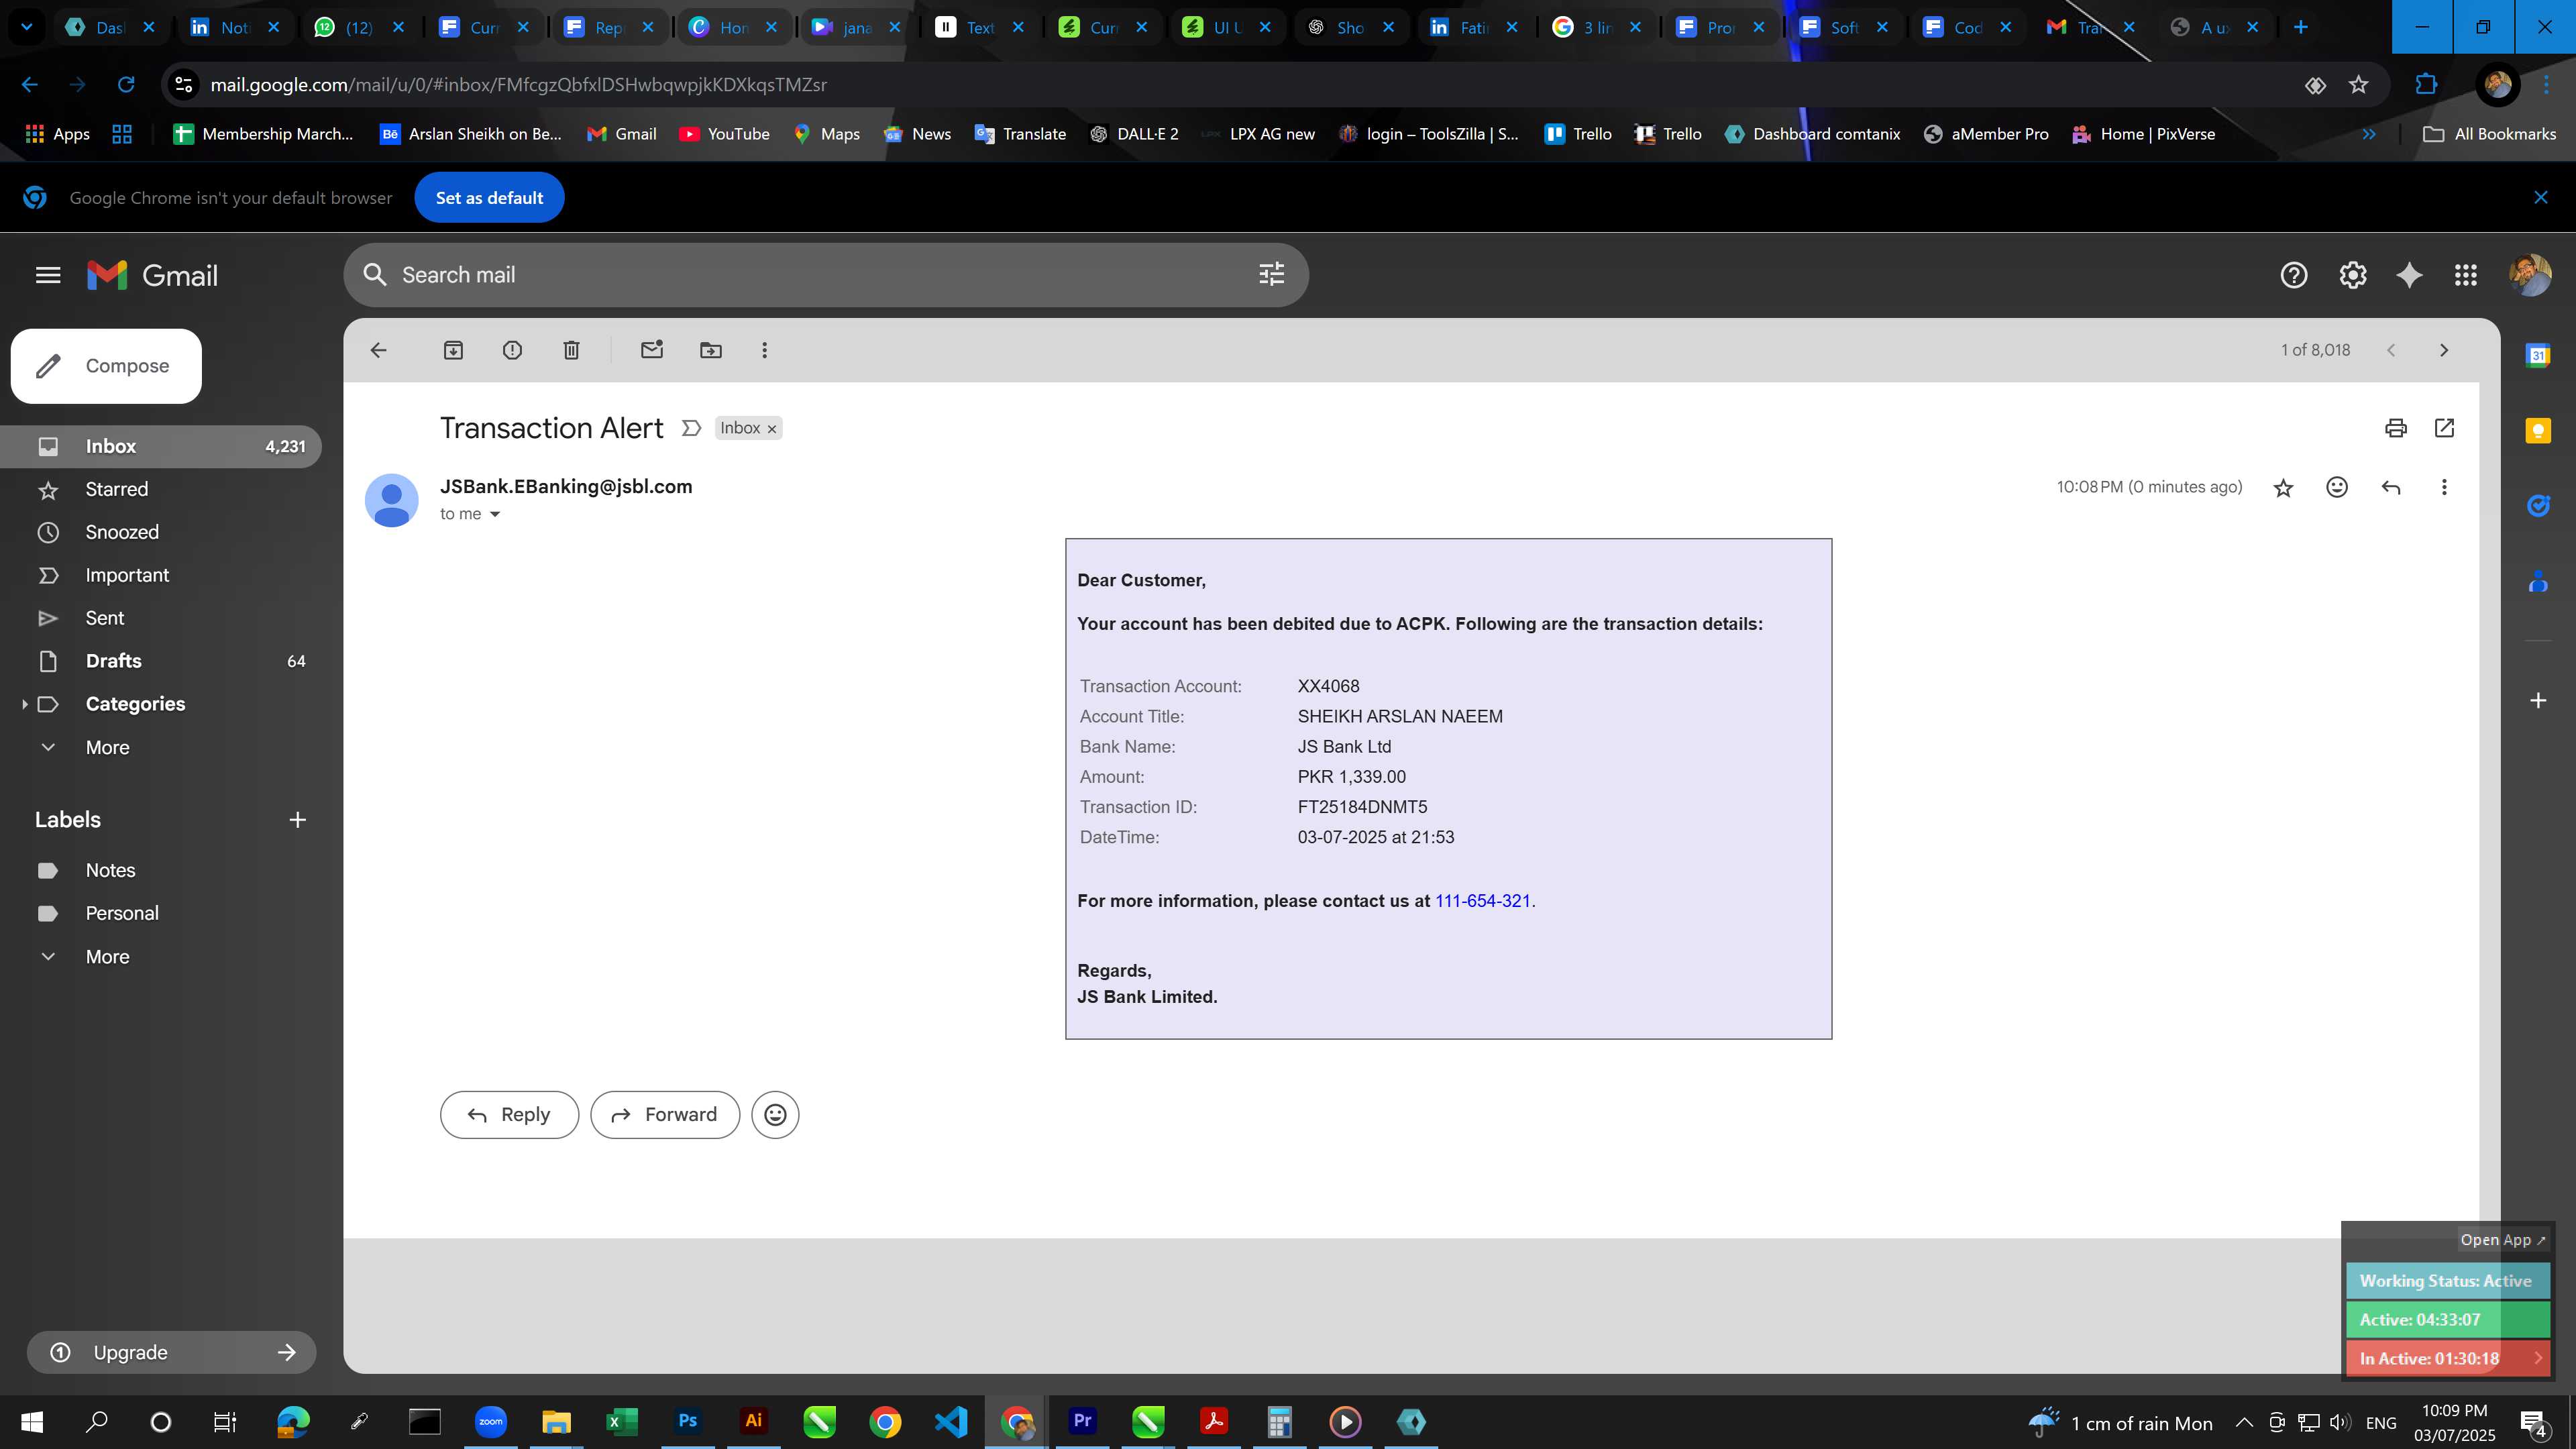Open Gmail settings gear
Screen dimensions: 2576x1449
click(2353, 275)
